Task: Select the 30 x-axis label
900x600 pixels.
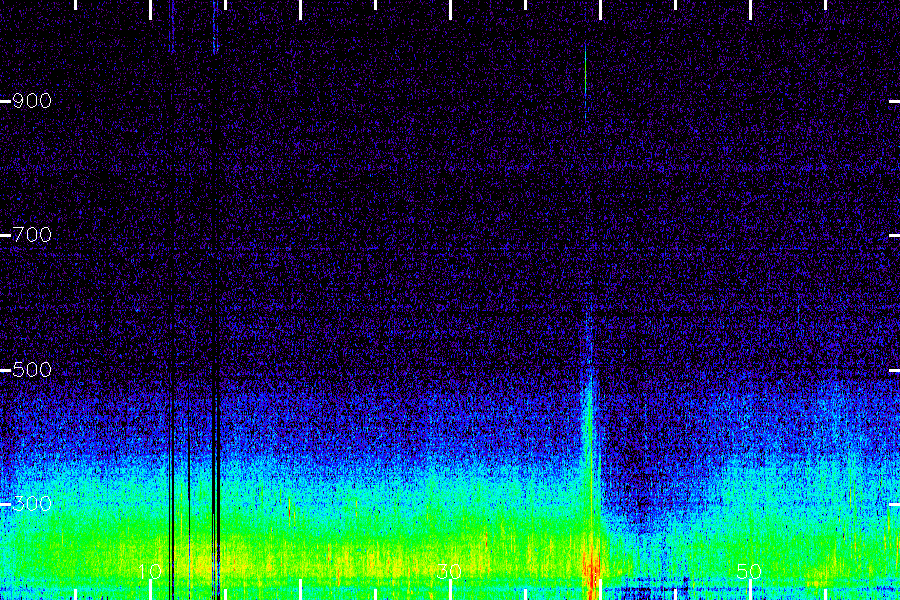Action: tap(449, 571)
